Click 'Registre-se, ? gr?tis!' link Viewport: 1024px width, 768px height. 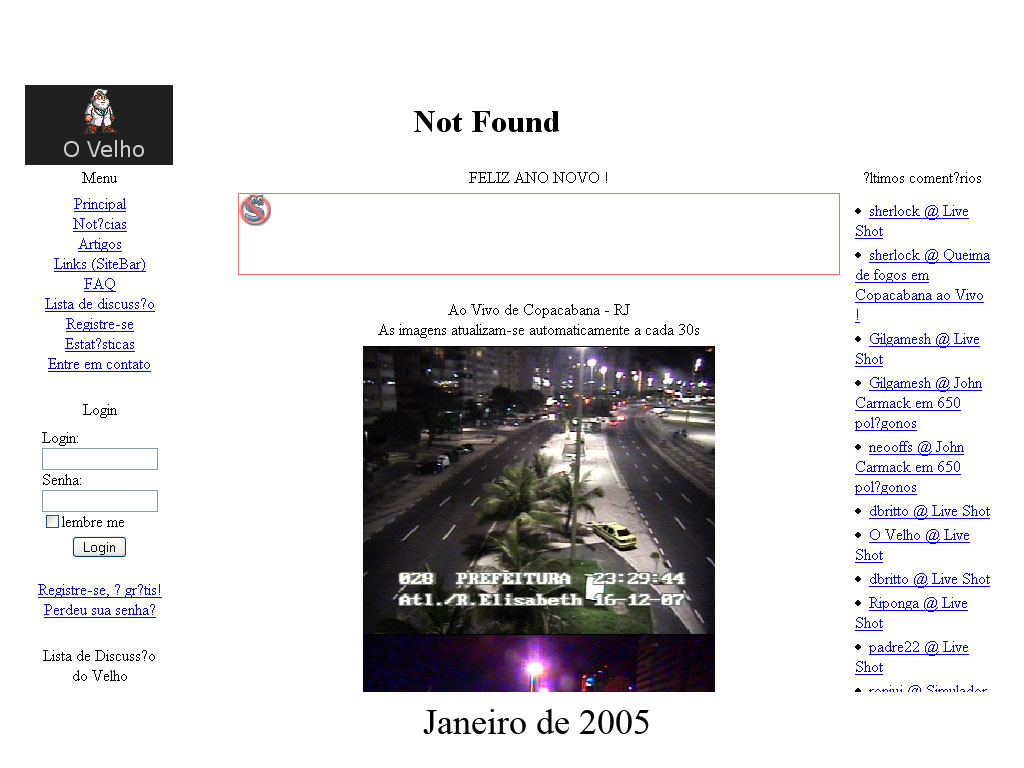pyautogui.click(x=100, y=590)
